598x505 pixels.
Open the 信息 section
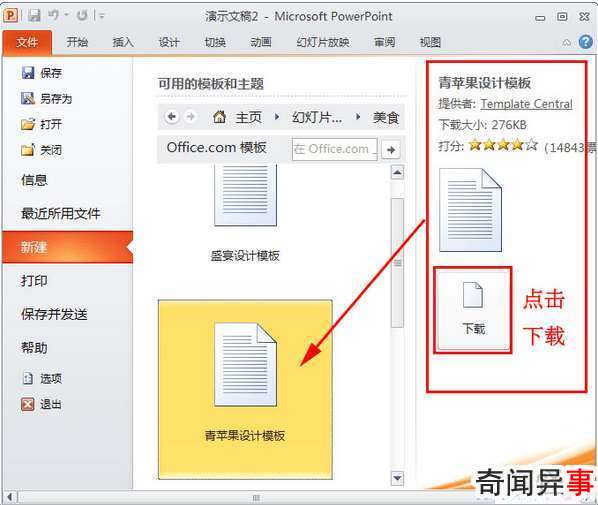click(34, 180)
